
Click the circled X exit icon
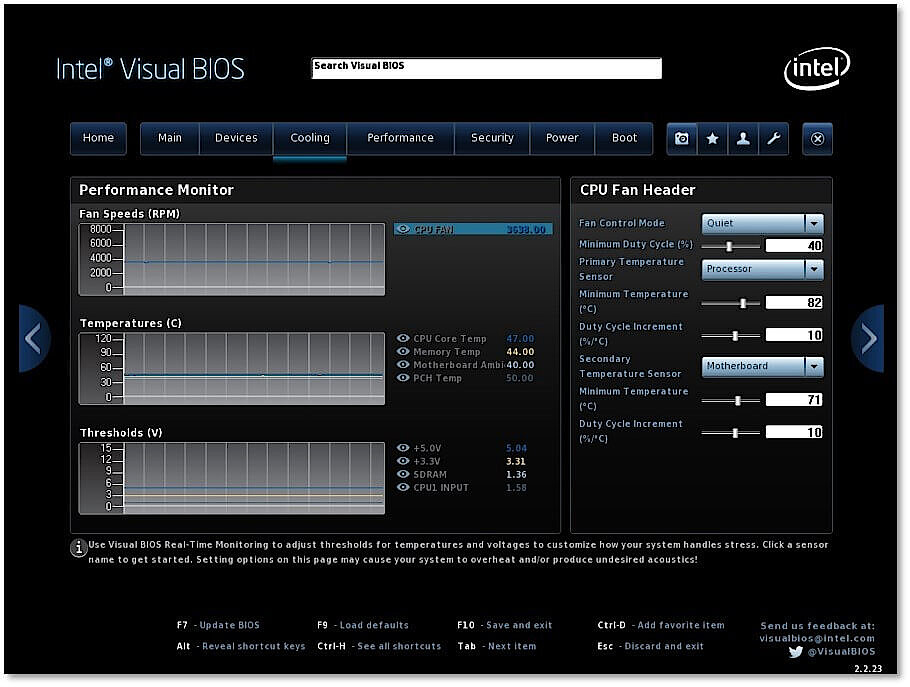[x=817, y=139]
